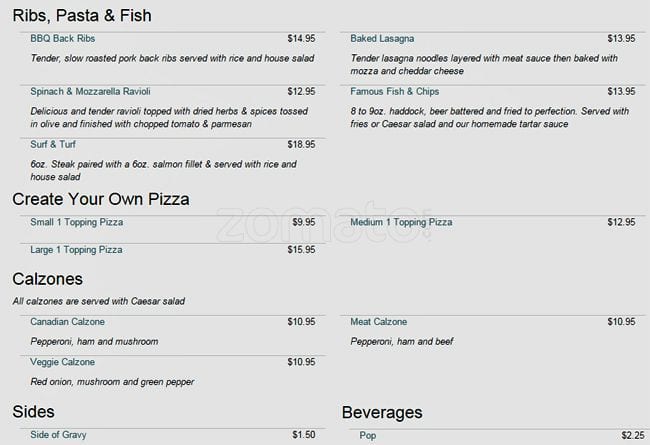This screenshot has height=445, width=650.
Task: Click the Create Your Own Pizza heading
Action: 100,199
